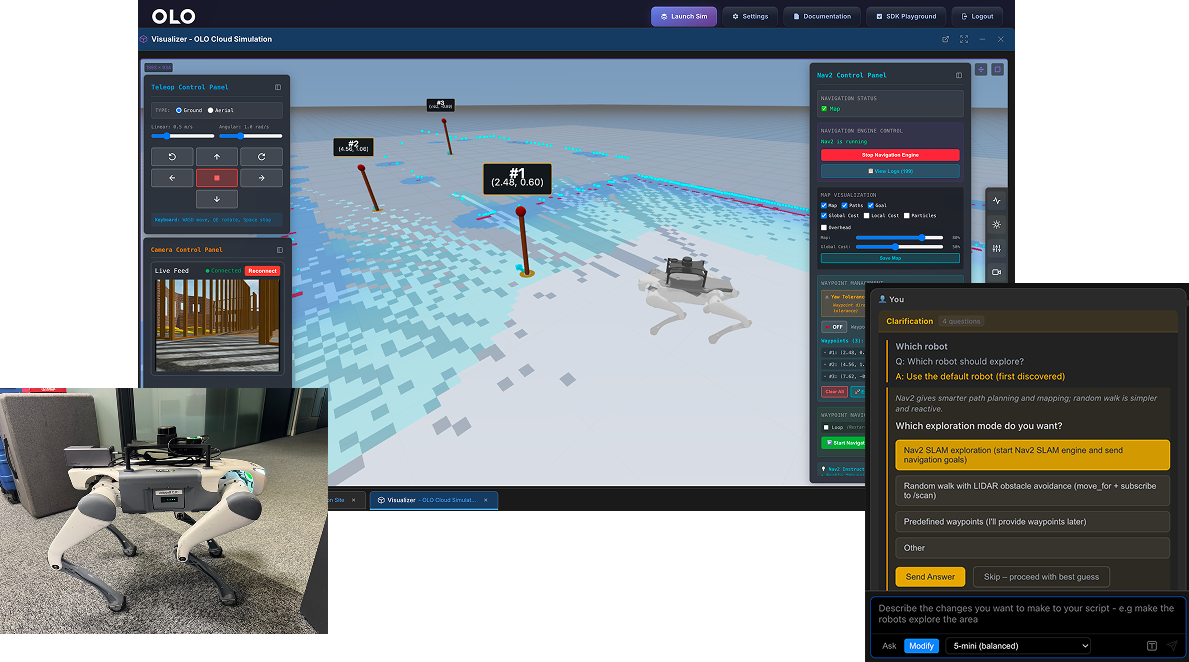Open the camera icon in the viewport sidebar
The height and width of the screenshot is (662, 1189).
[997, 272]
